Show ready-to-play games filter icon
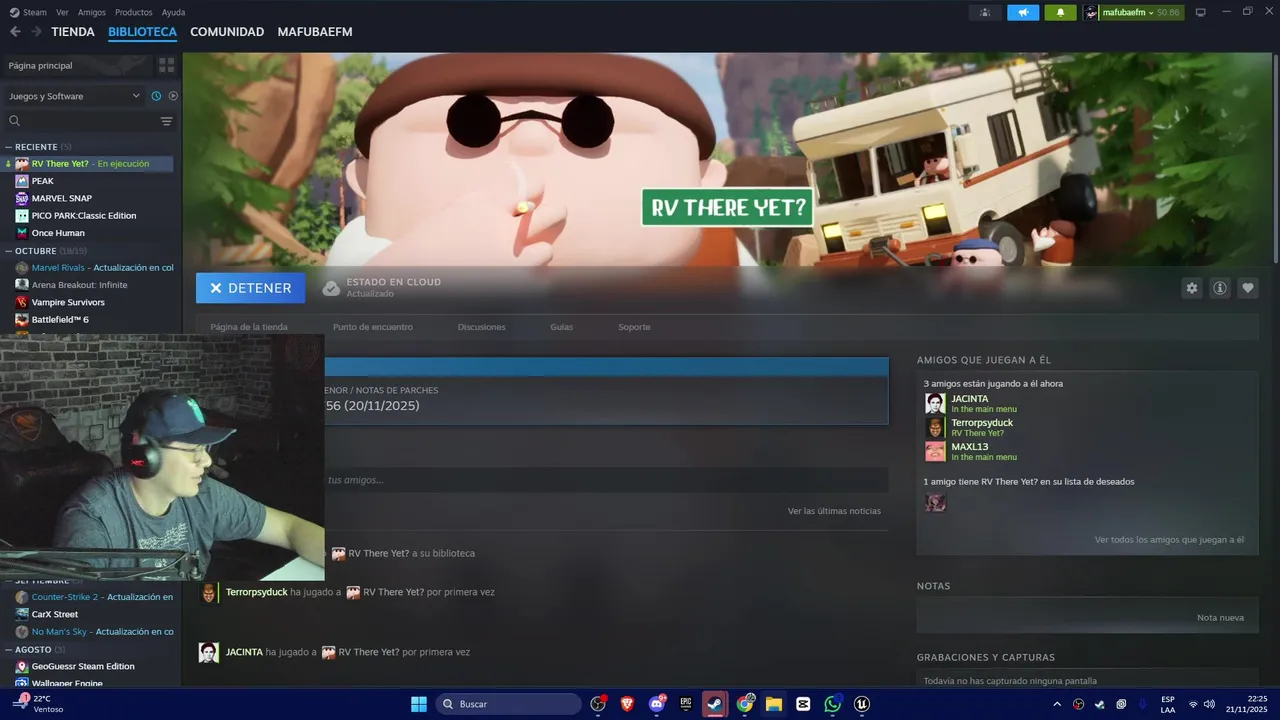Image resolution: width=1280 pixels, height=720 pixels. click(x=173, y=96)
